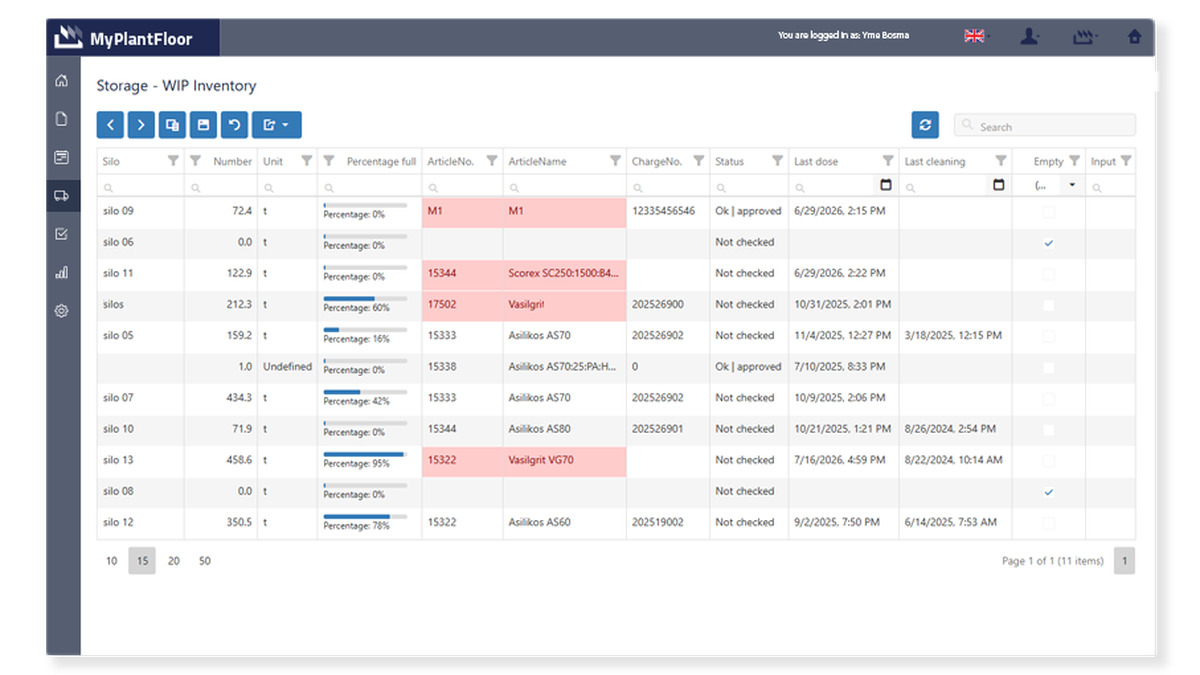Toggle Empty checkbox for silo 08
Screen dimensions: 1200x675
coord(1048,492)
